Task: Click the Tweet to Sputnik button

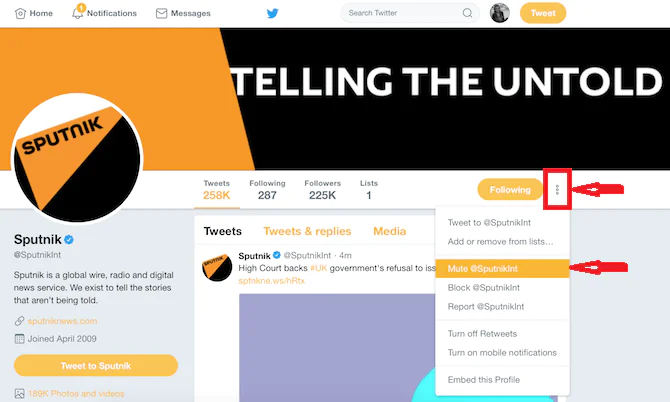Action: click(96, 365)
